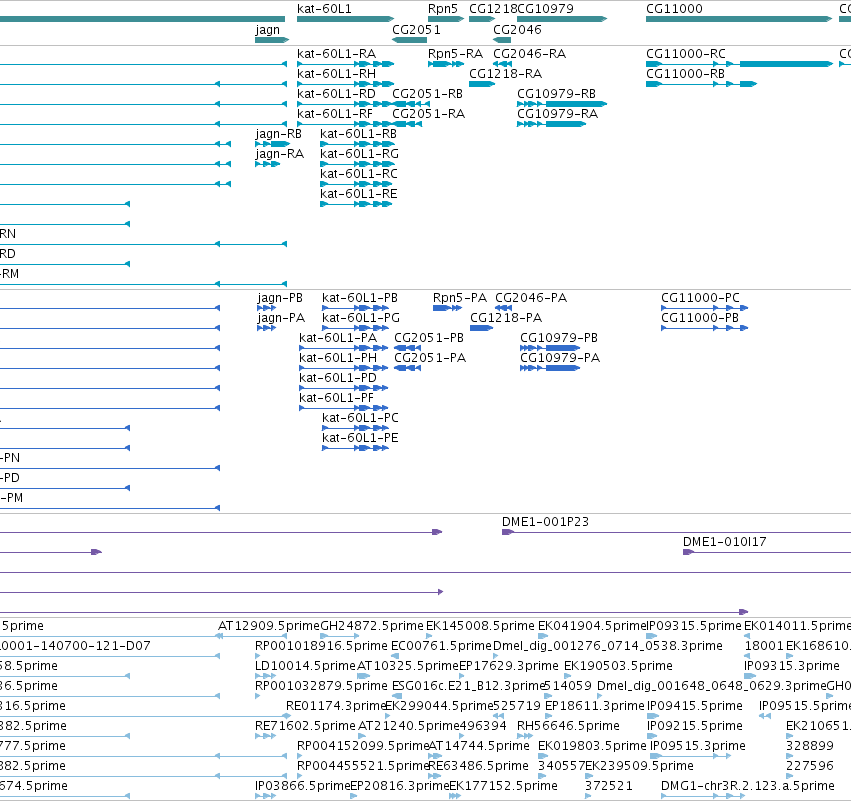Click protein CG10979-PB

point(558,338)
